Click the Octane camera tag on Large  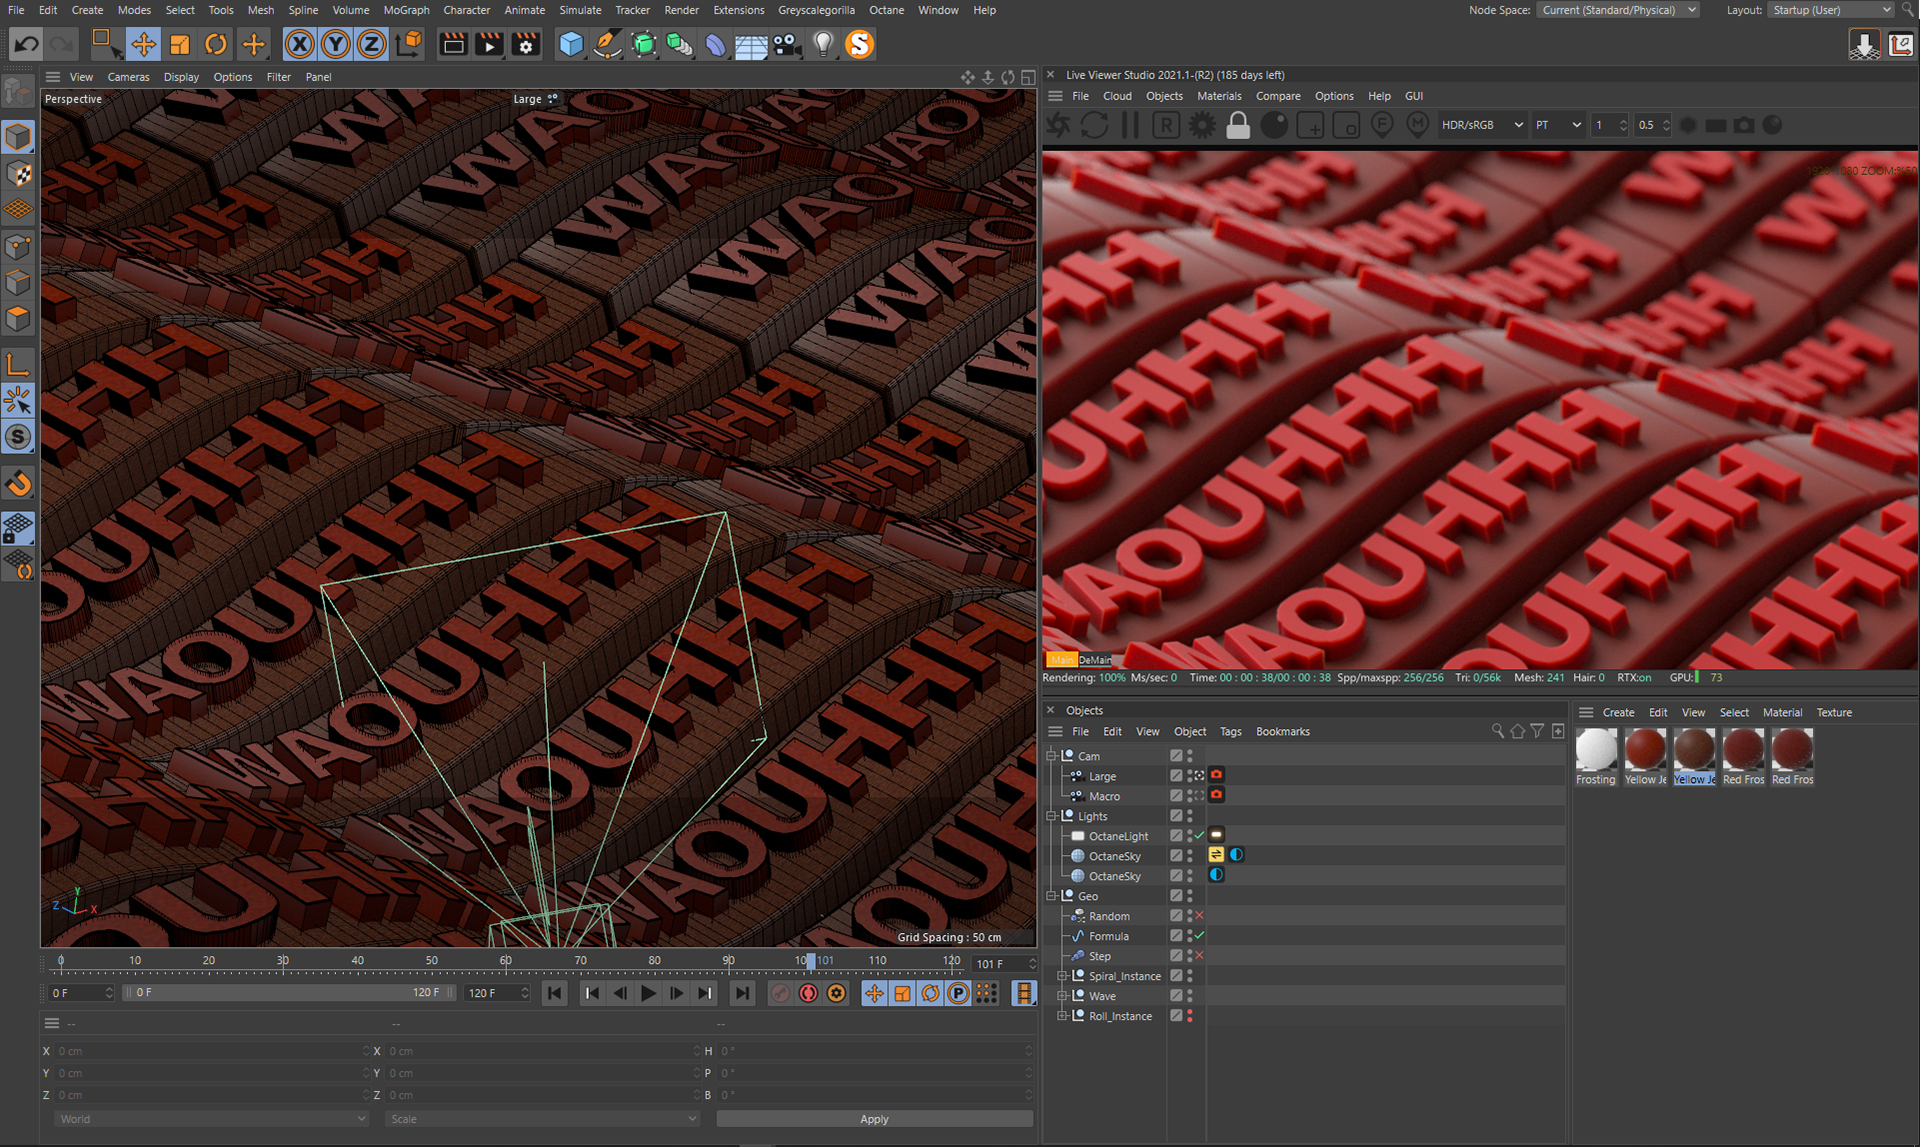[1216, 775]
